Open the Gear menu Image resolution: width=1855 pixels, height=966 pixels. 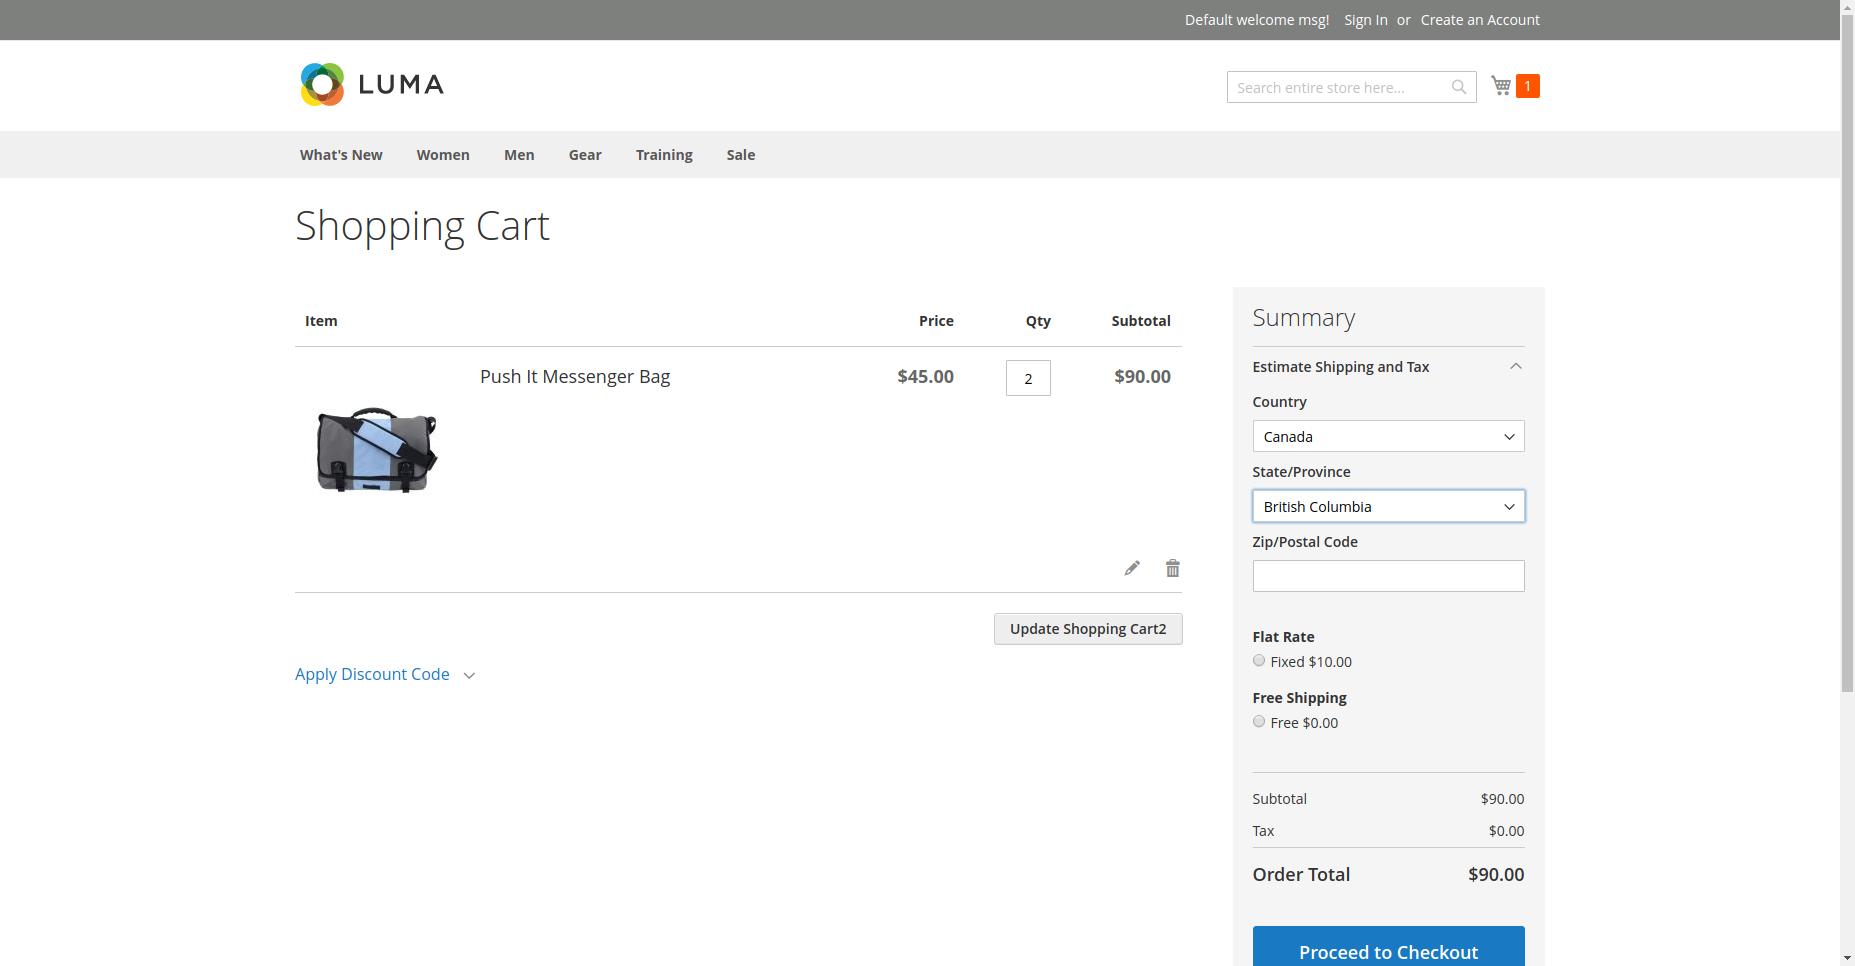tap(584, 155)
